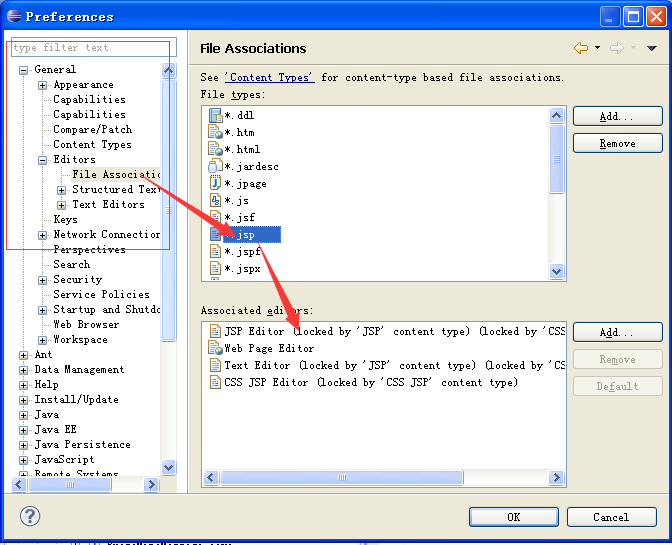This screenshot has width=672, height=545.
Task: Click the help question mark icon
Action: tap(30, 516)
